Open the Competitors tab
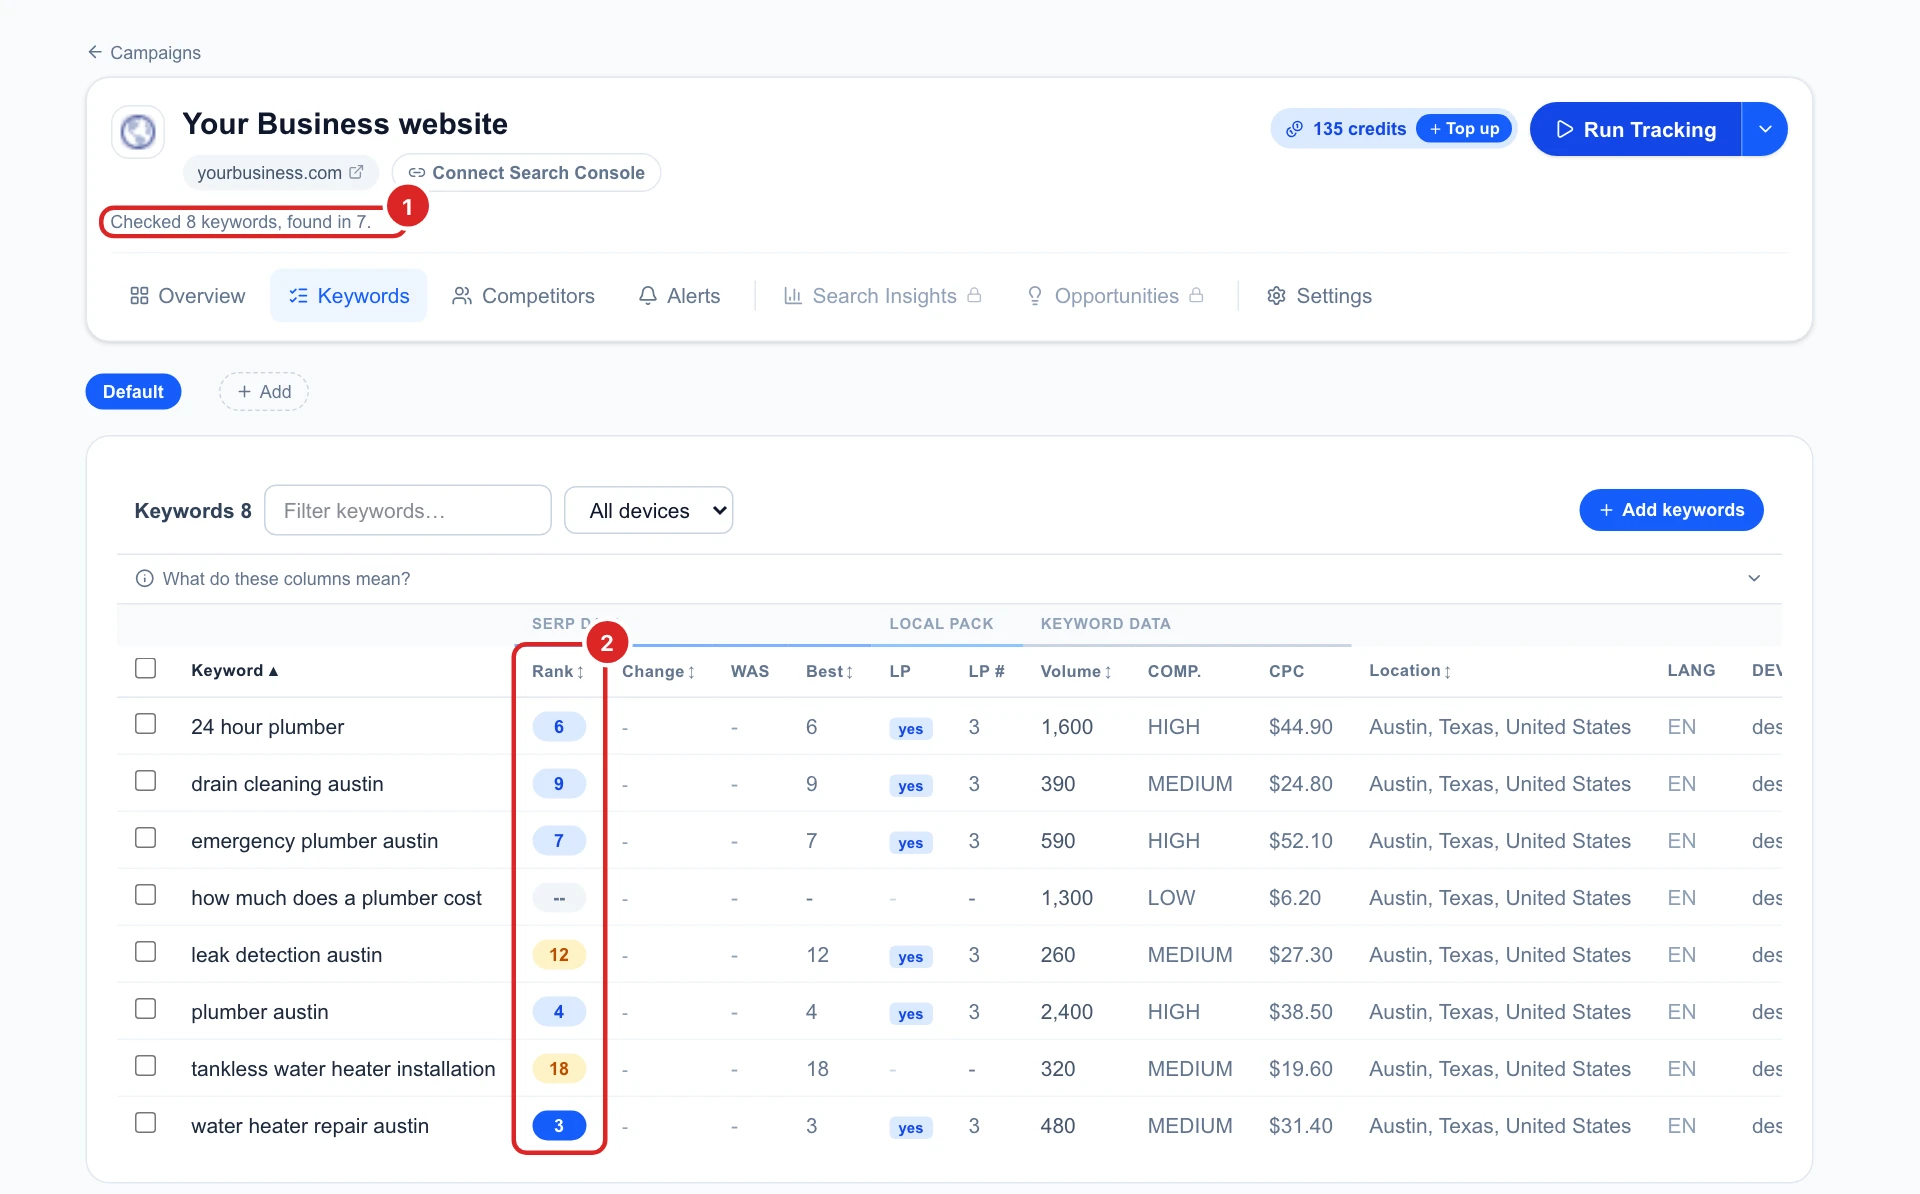The height and width of the screenshot is (1194, 1920). point(523,295)
